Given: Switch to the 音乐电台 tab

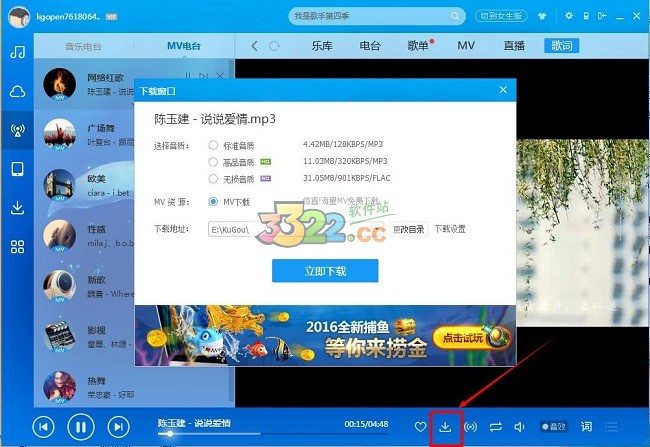Looking at the screenshot, I should [x=83, y=46].
